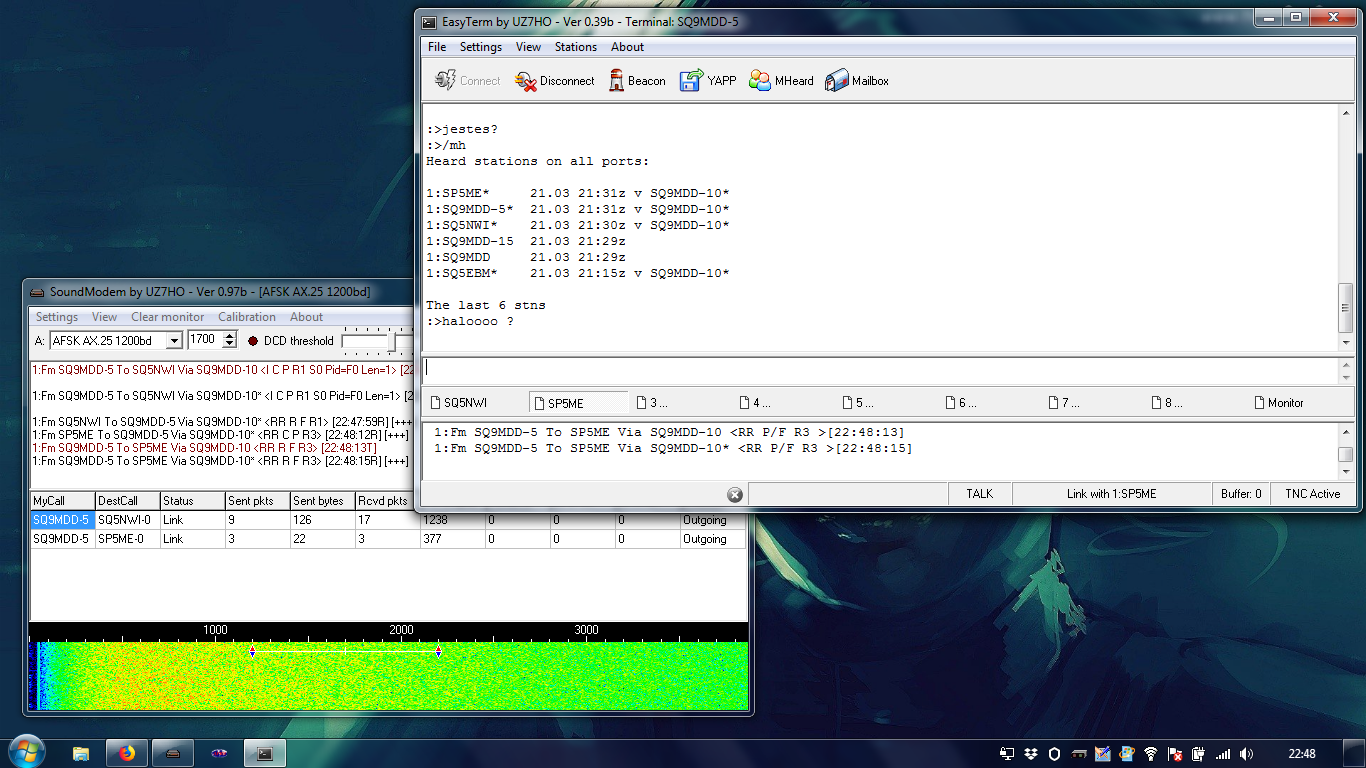Image resolution: width=1366 pixels, height=768 pixels.
Task: Click the red DCD indicator light
Action: click(x=253, y=341)
